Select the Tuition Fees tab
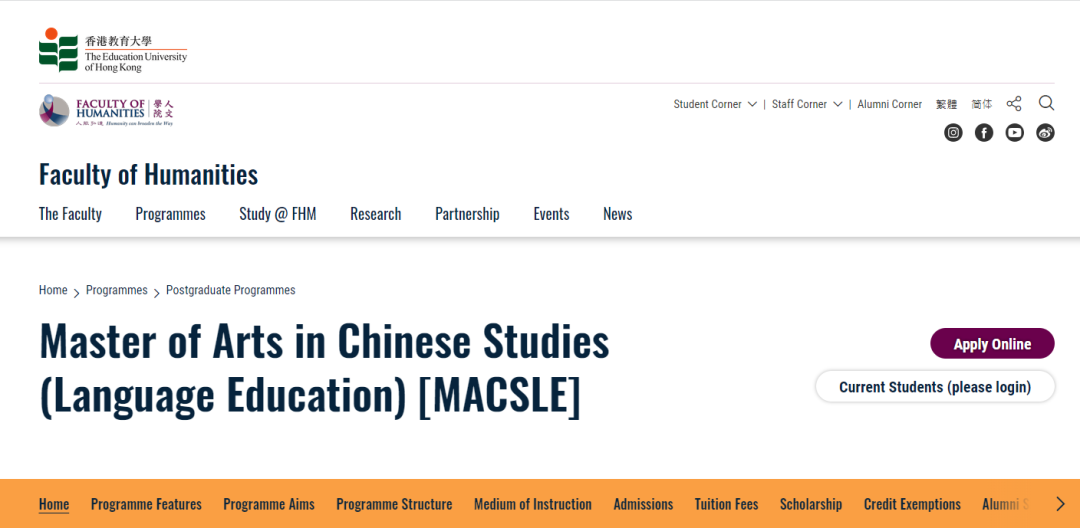The width and height of the screenshot is (1080, 528). click(x=726, y=505)
